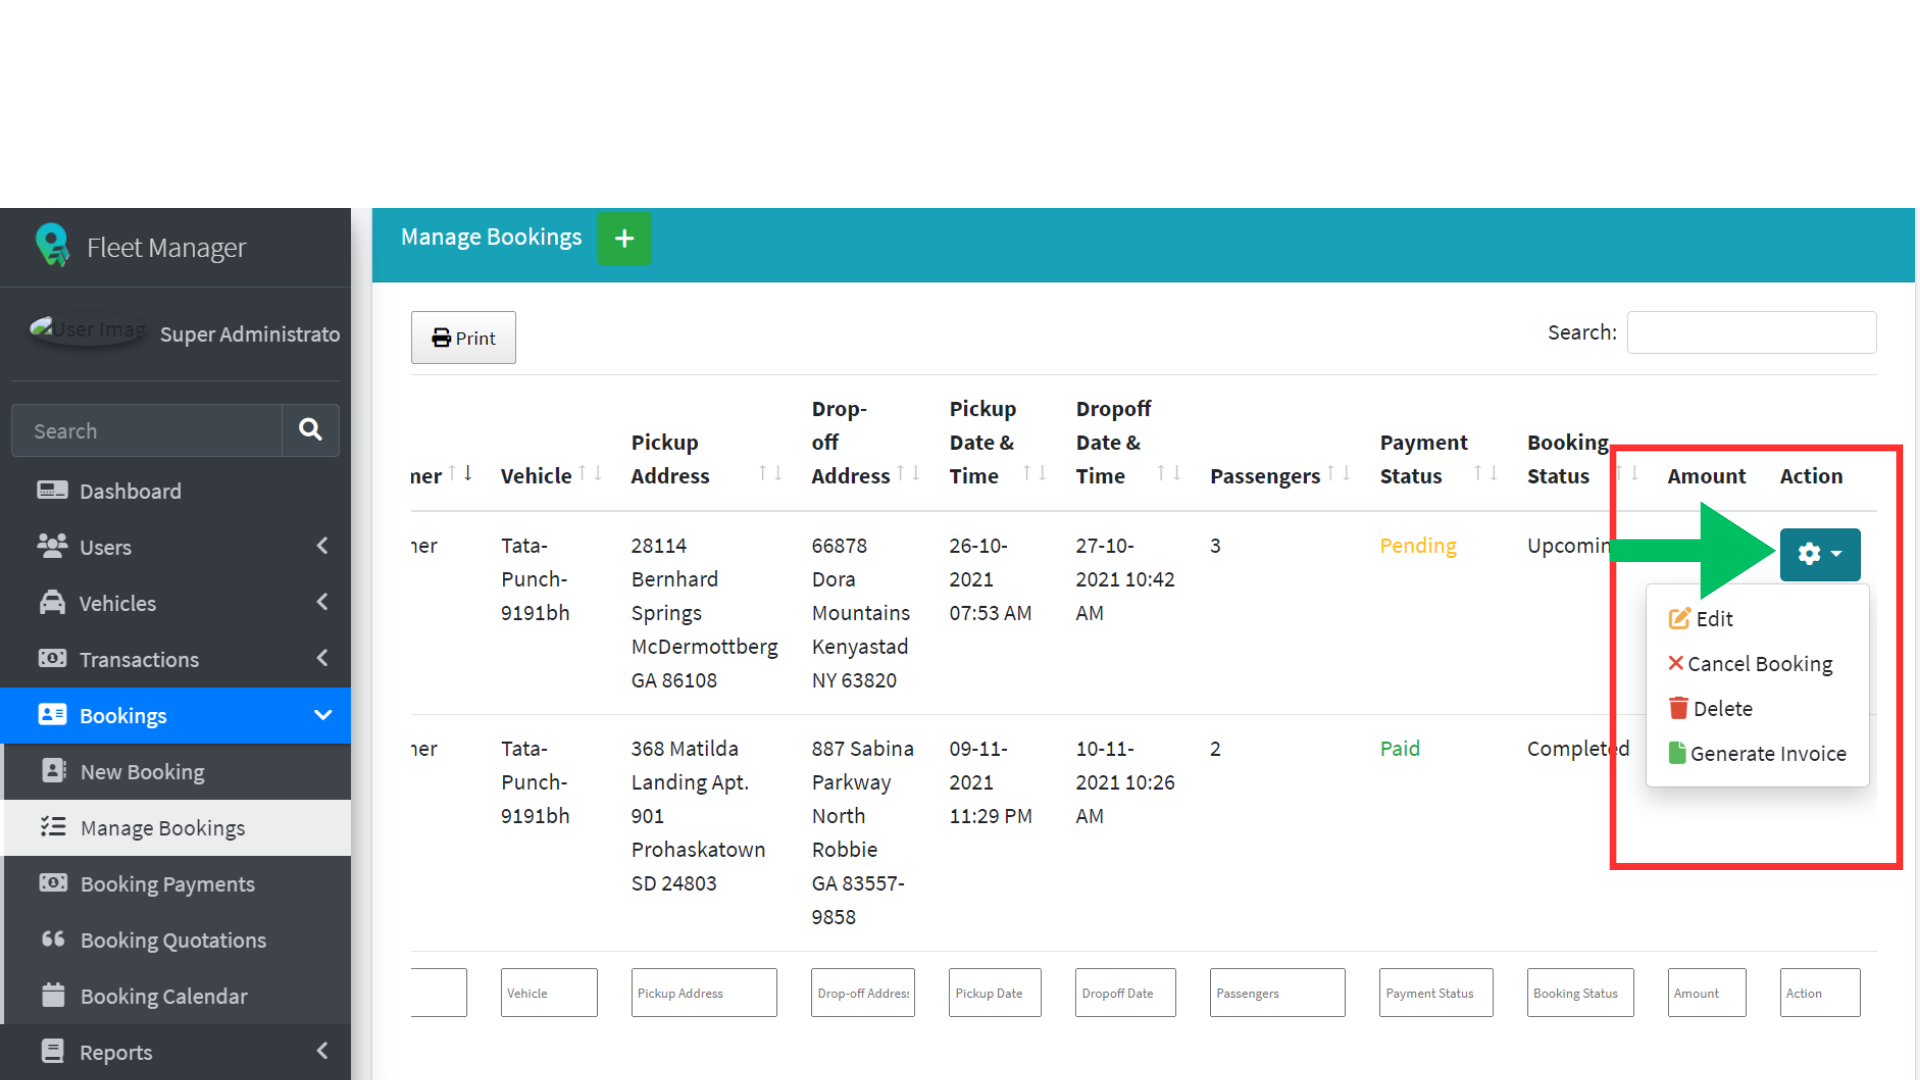Viewport: 1920px width, 1080px height.
Task: Focus the Payment Status filter field
Action: point(1436,993)
